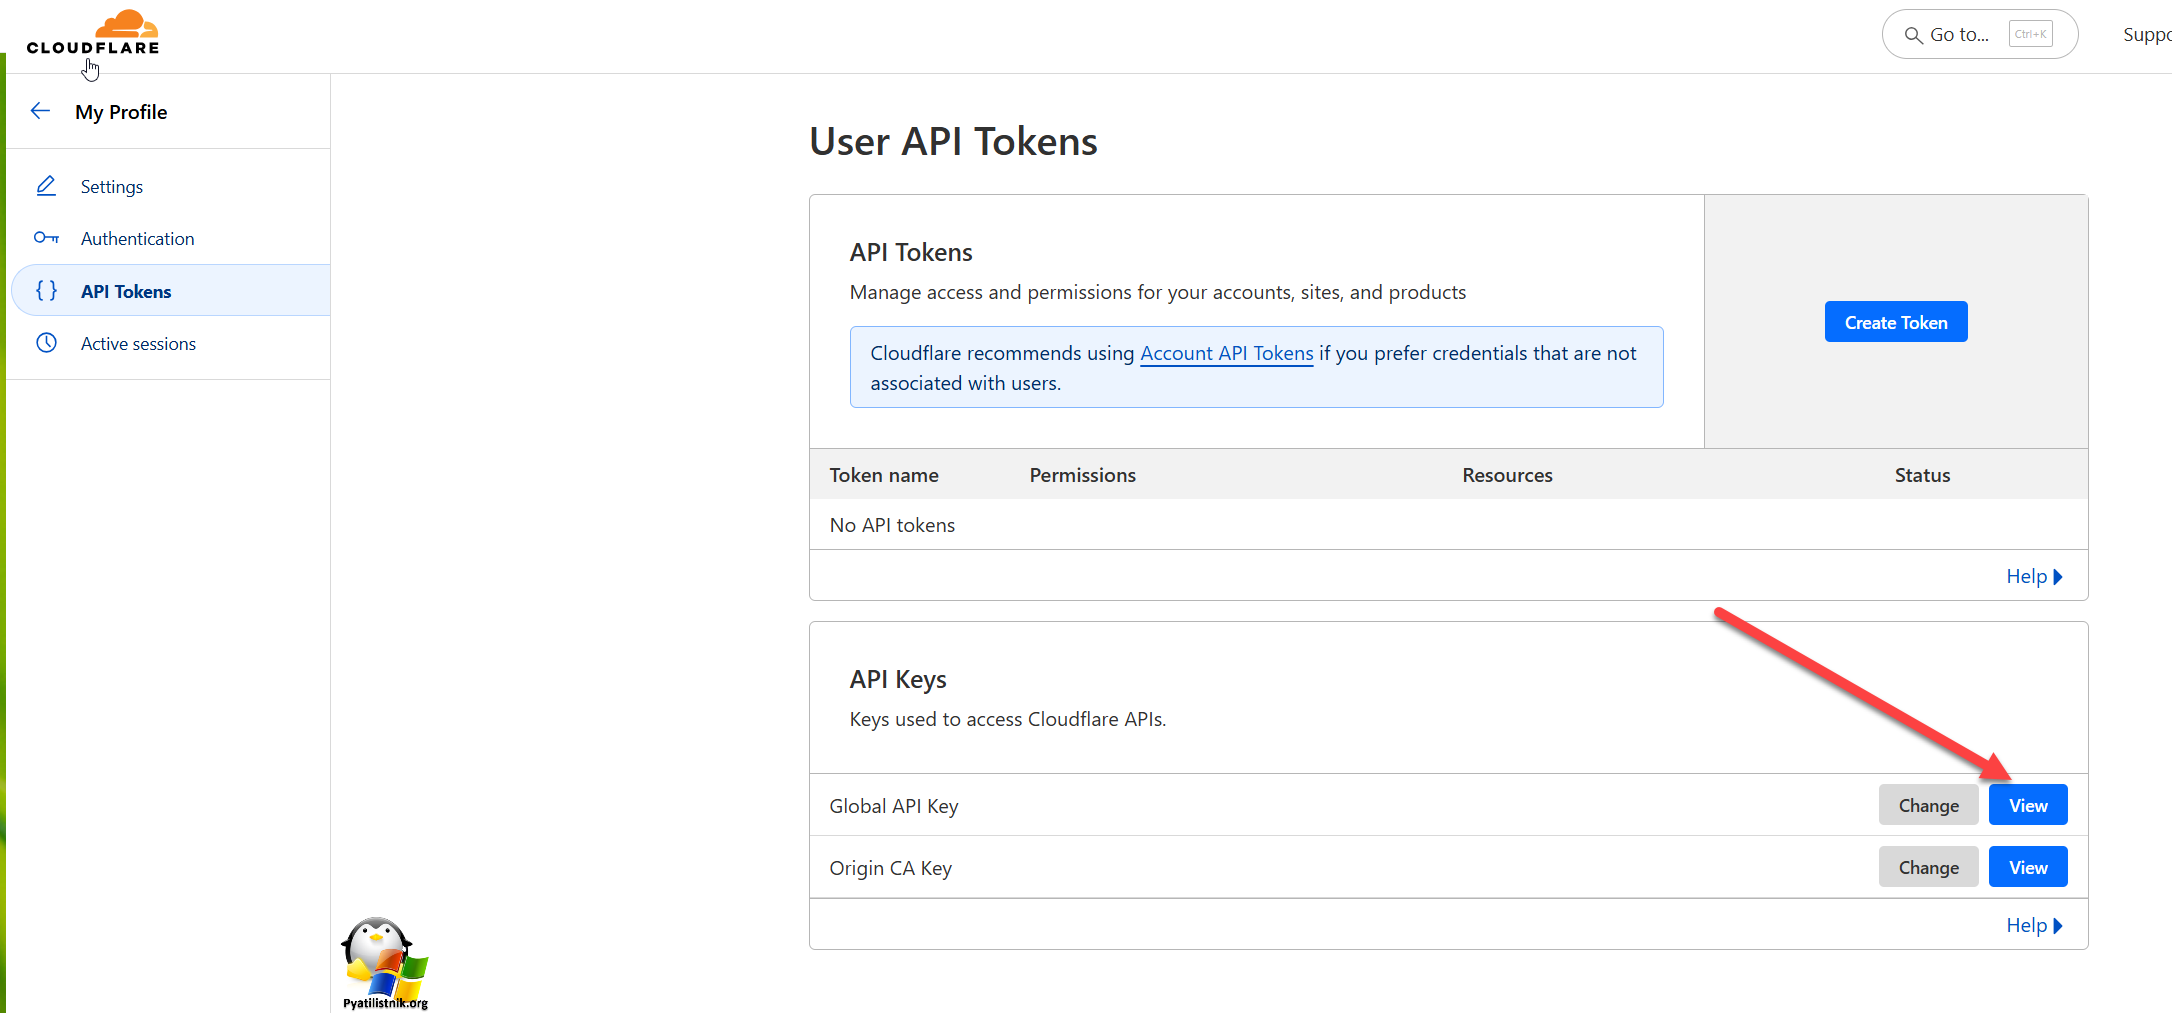Image resolution: width=2172 pixels, height=1013 pixels.
Task: Click the 'Global API Key' label
Action: 894,806
